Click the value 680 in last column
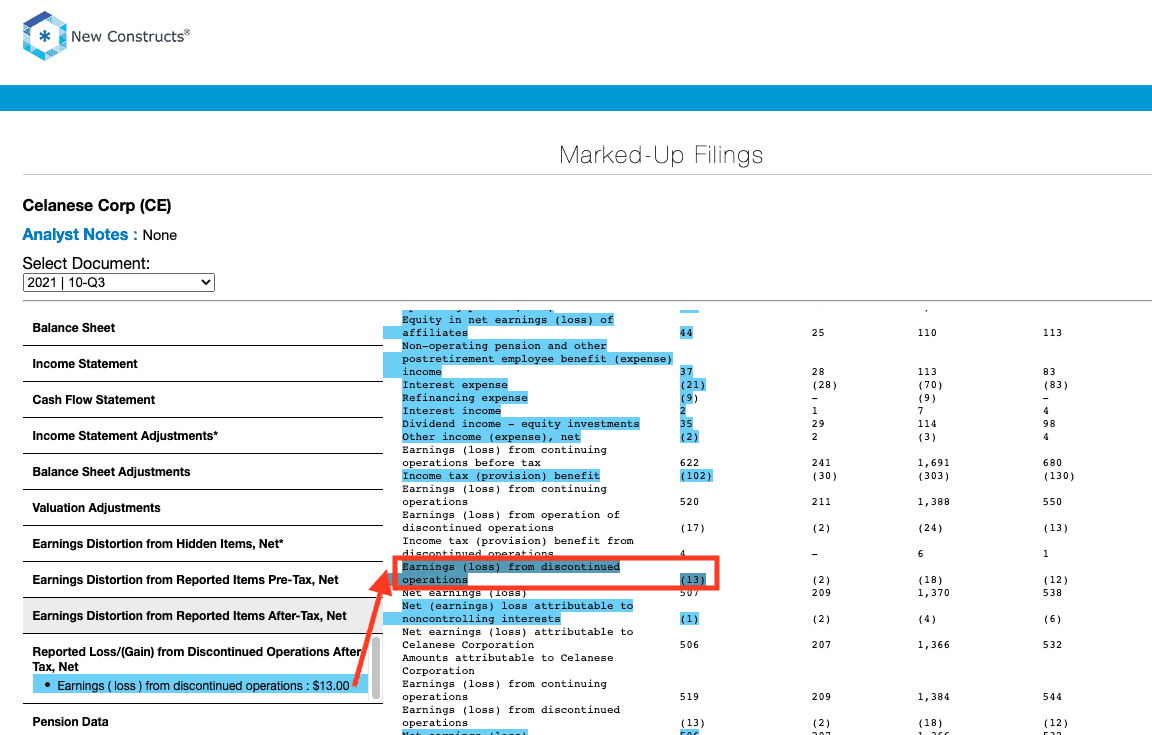Viewport: 1152px width, 735px height. pos(1052,463)
